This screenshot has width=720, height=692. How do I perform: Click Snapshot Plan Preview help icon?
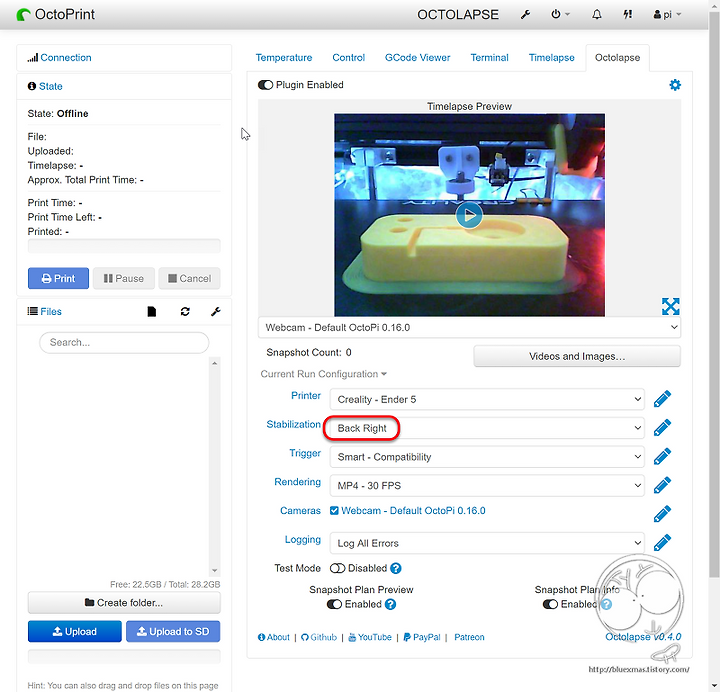(390, 604)
